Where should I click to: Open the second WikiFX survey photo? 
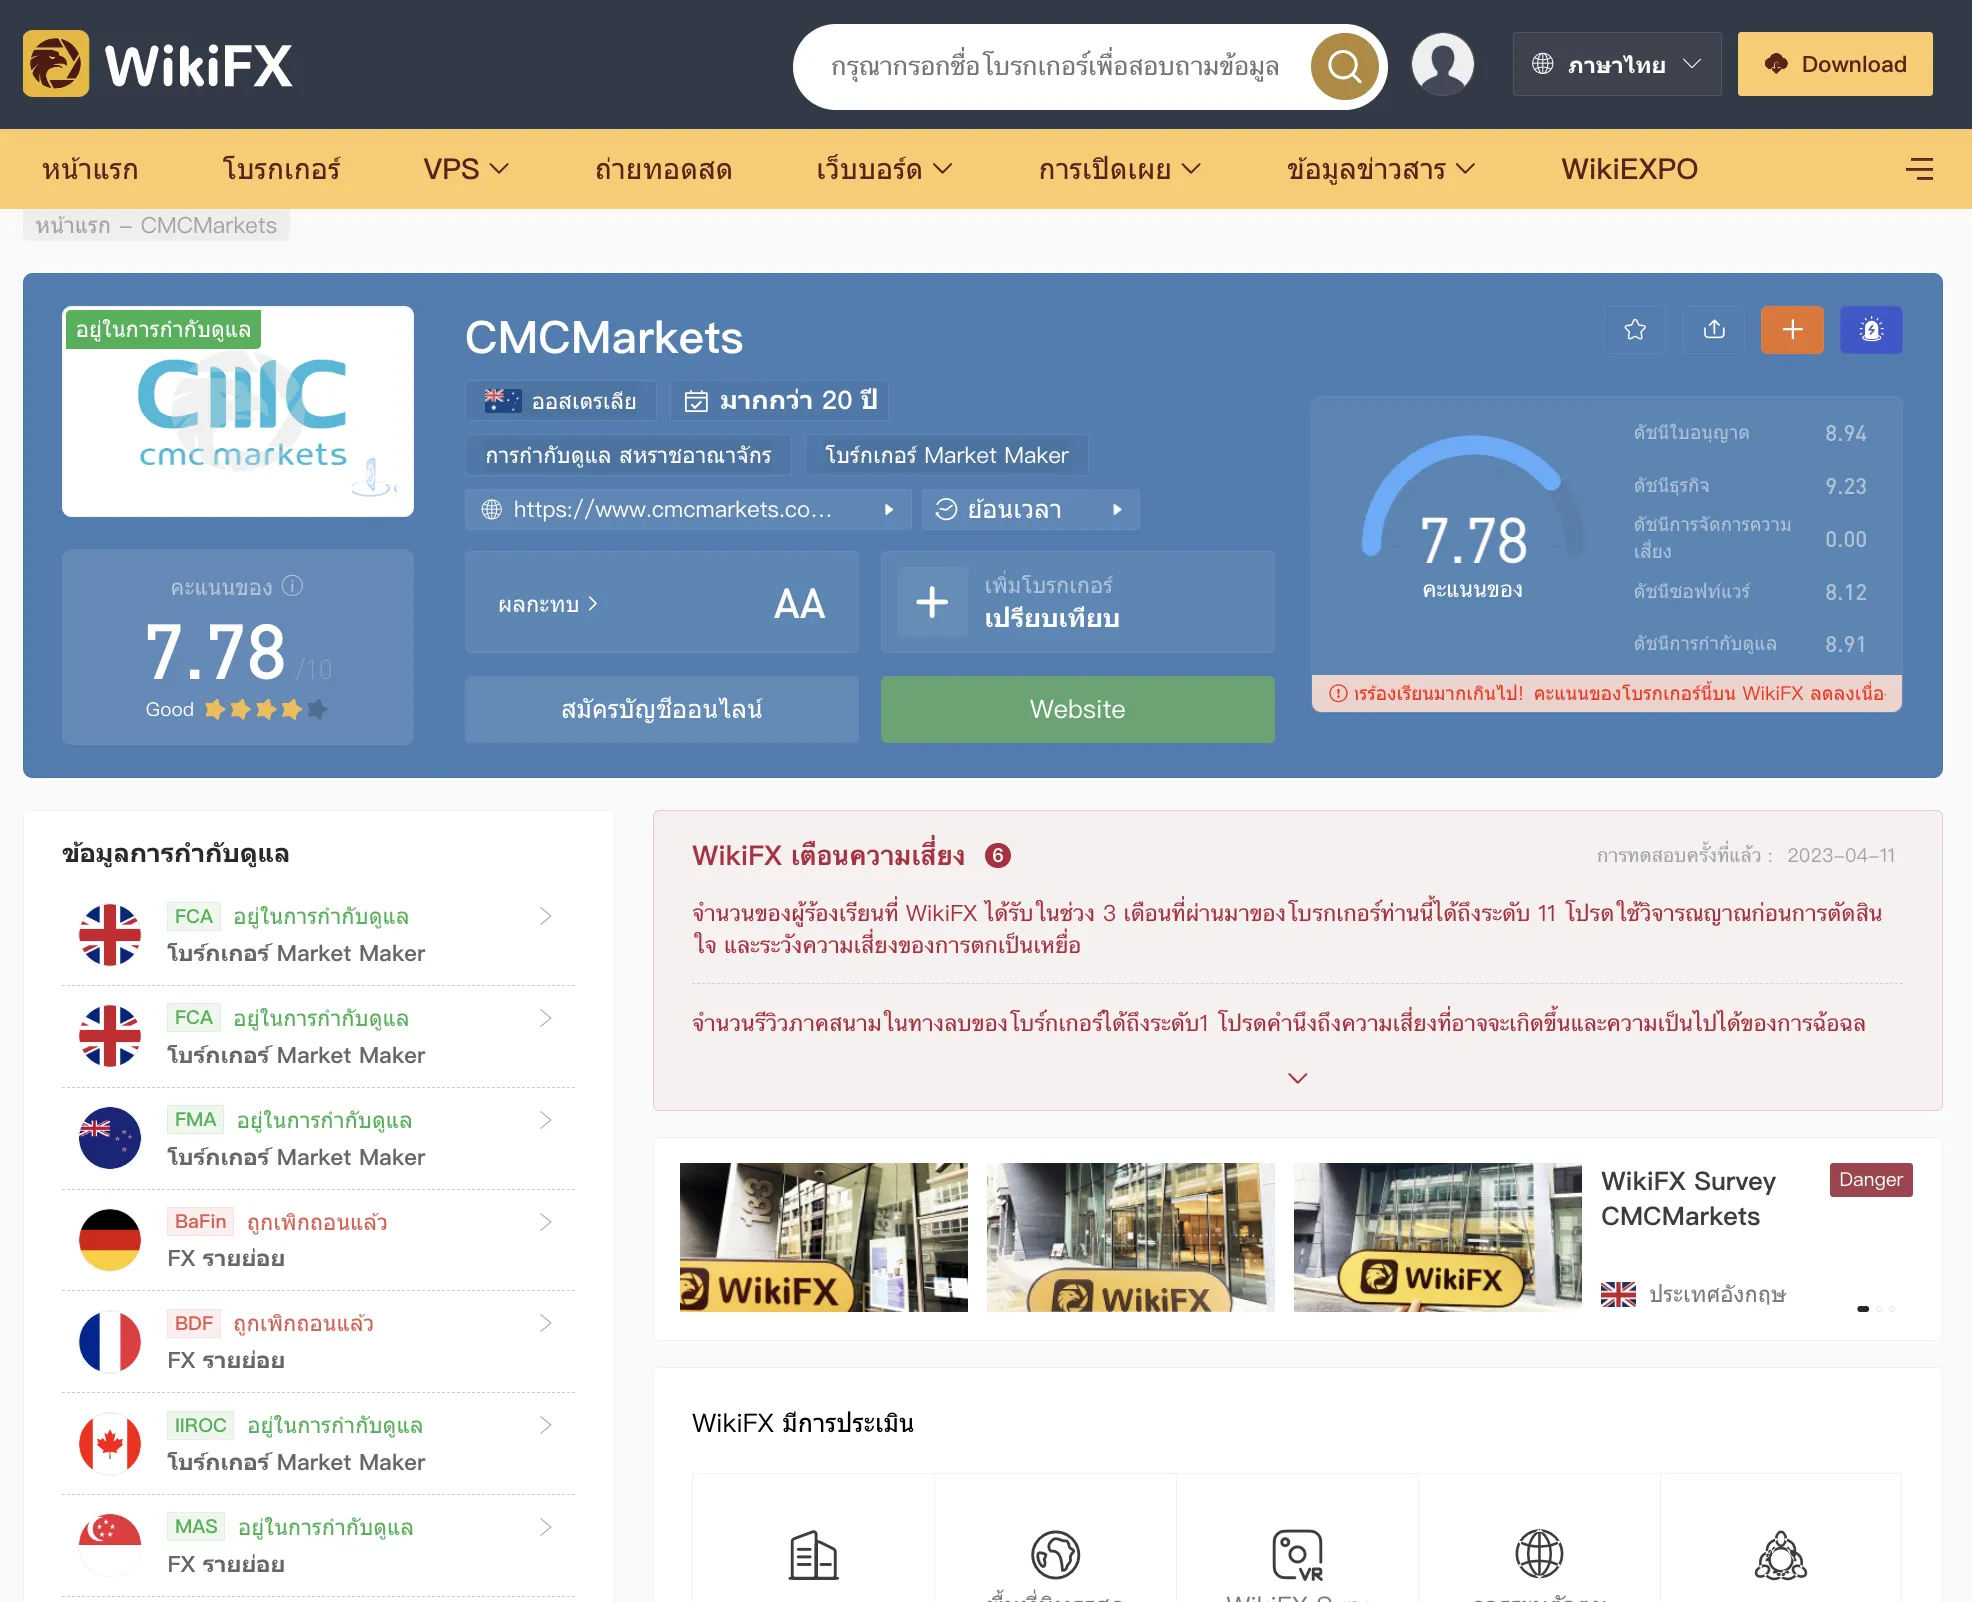(1131, 1237)
